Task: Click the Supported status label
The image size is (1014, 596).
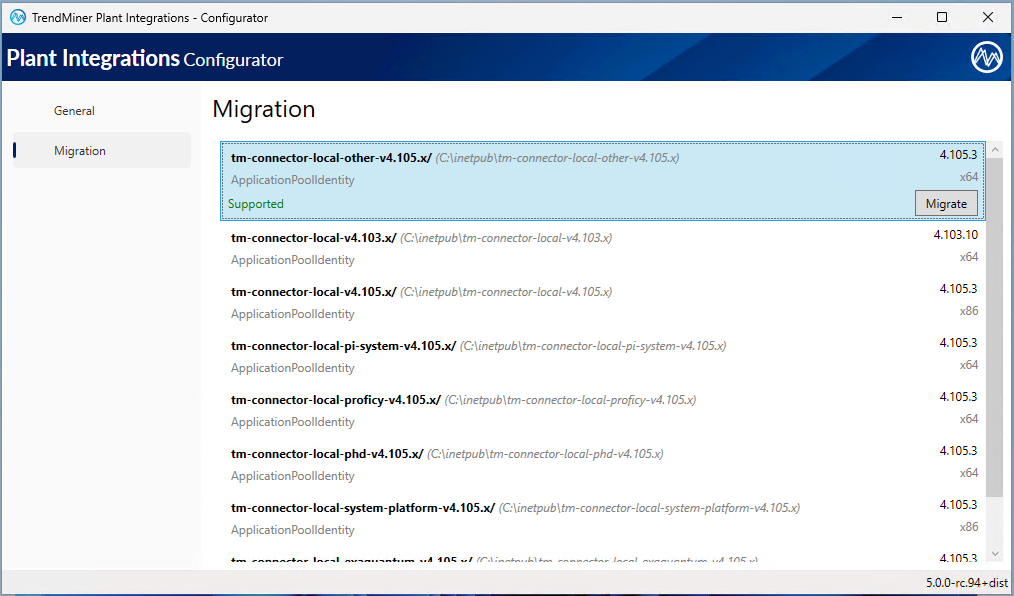Action: tap(255, 203)
